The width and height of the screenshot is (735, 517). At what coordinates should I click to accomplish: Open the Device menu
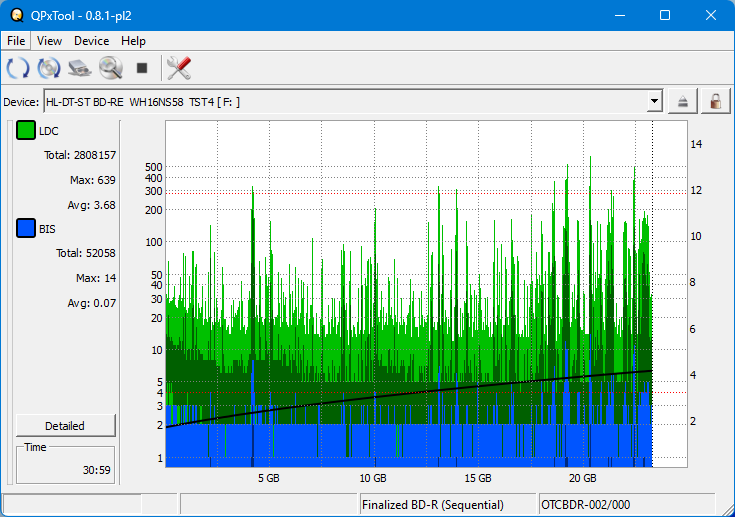point(91,41)
